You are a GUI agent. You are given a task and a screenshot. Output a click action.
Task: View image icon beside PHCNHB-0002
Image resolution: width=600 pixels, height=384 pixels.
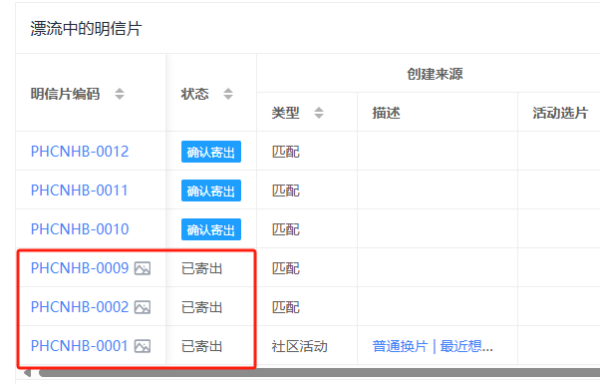[142, 308]
